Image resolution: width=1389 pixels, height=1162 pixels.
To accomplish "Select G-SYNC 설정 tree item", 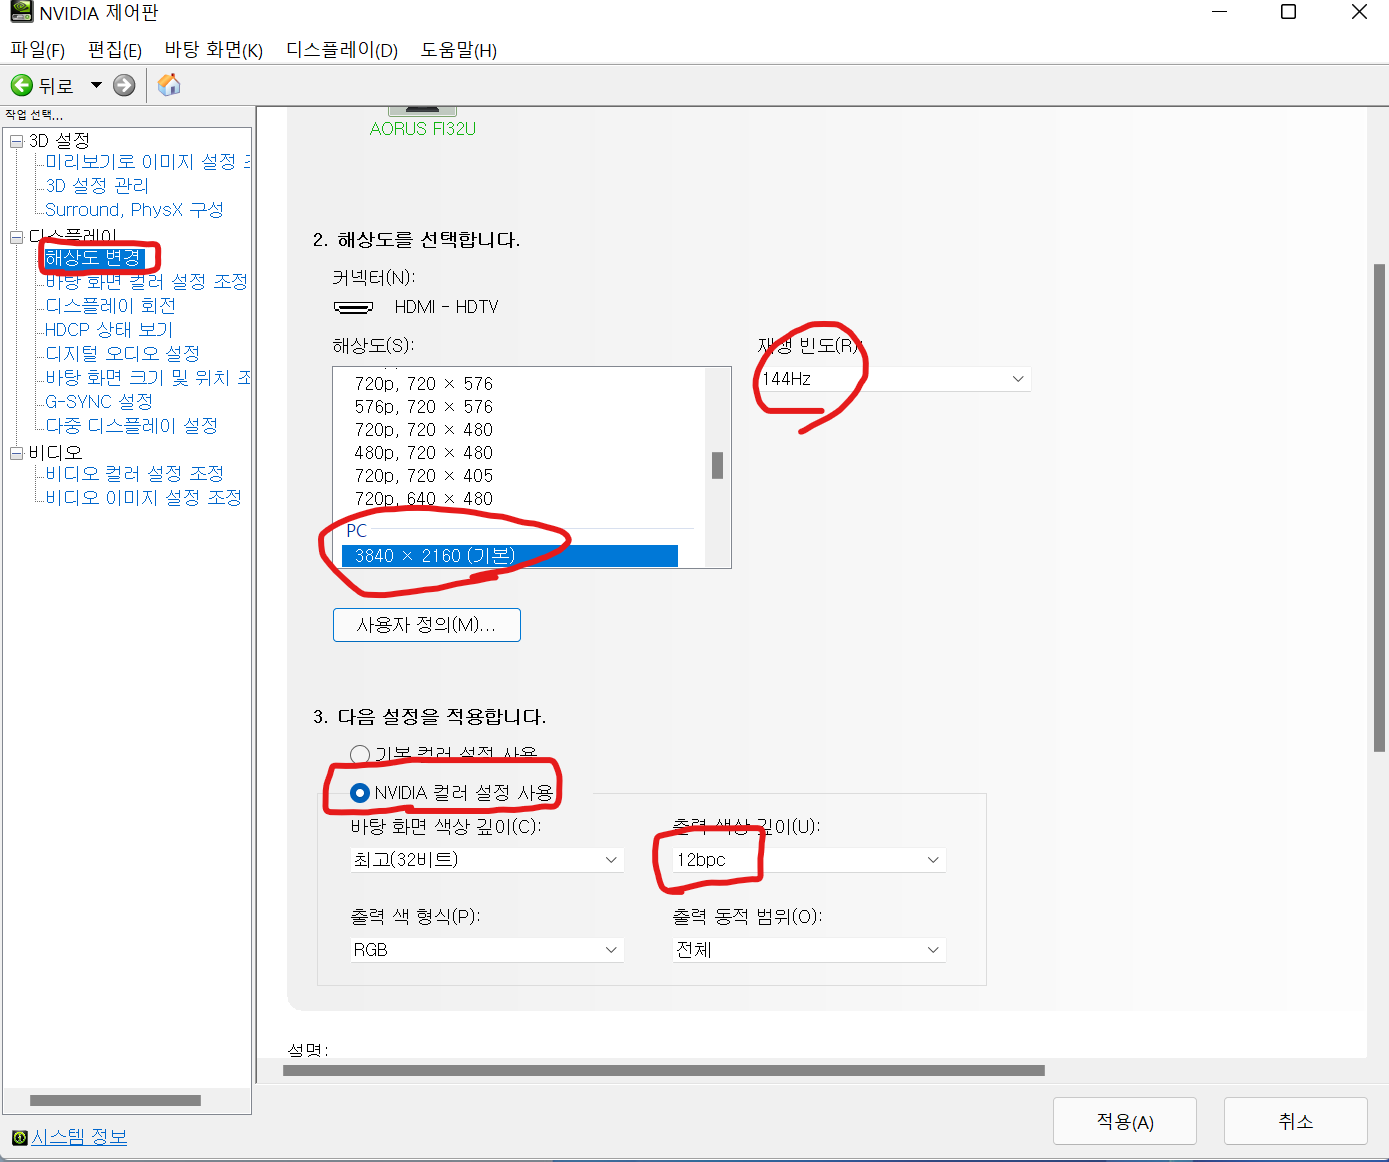I will pyautogui.click(x=99, y=402).
